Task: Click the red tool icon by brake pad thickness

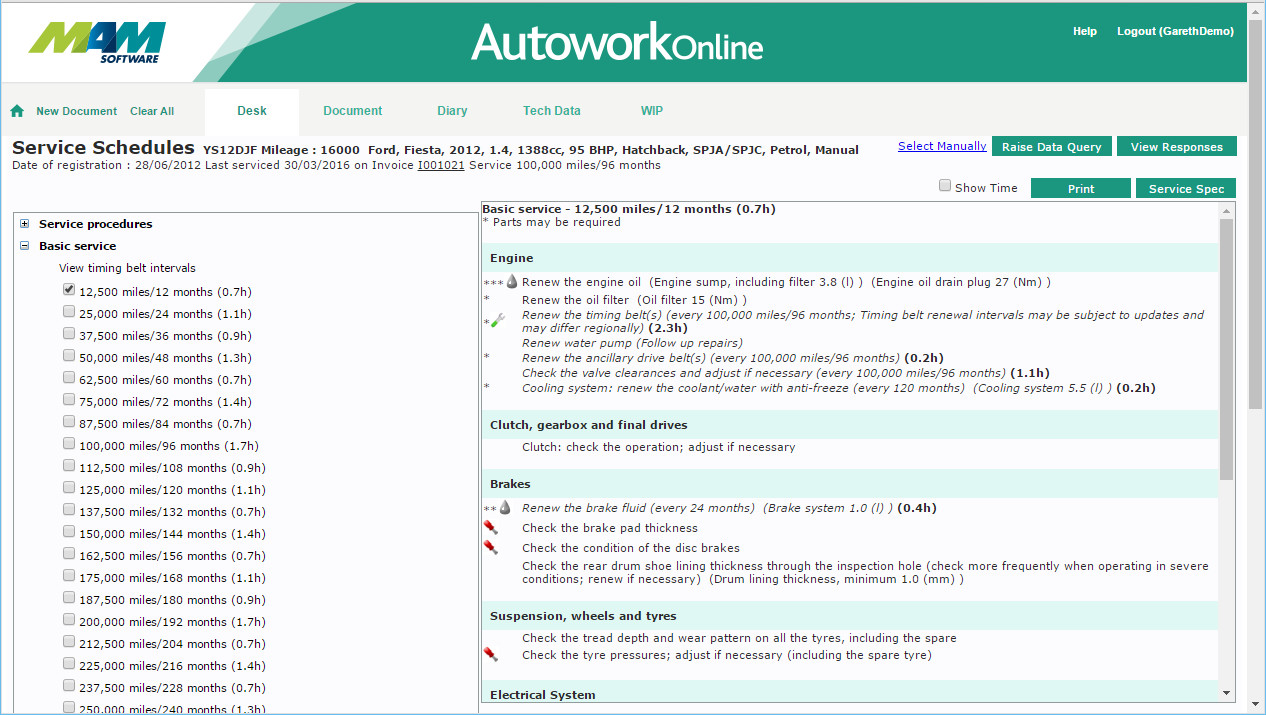Action: point(490,527)
